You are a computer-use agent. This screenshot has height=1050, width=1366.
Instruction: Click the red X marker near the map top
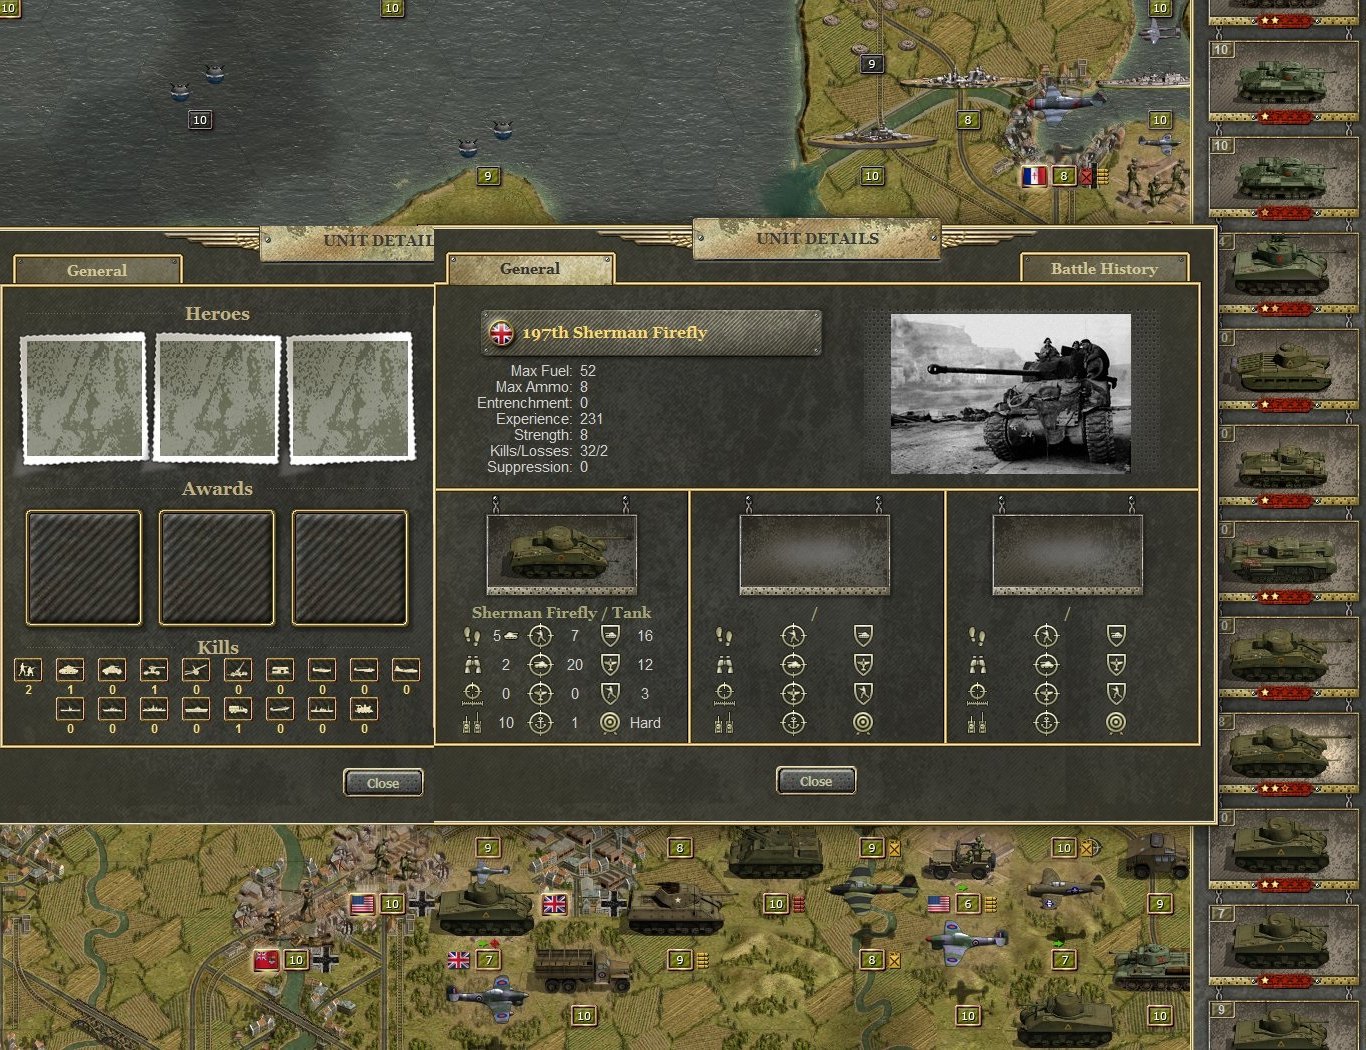pyautogui.click(x=1088, y=175)
